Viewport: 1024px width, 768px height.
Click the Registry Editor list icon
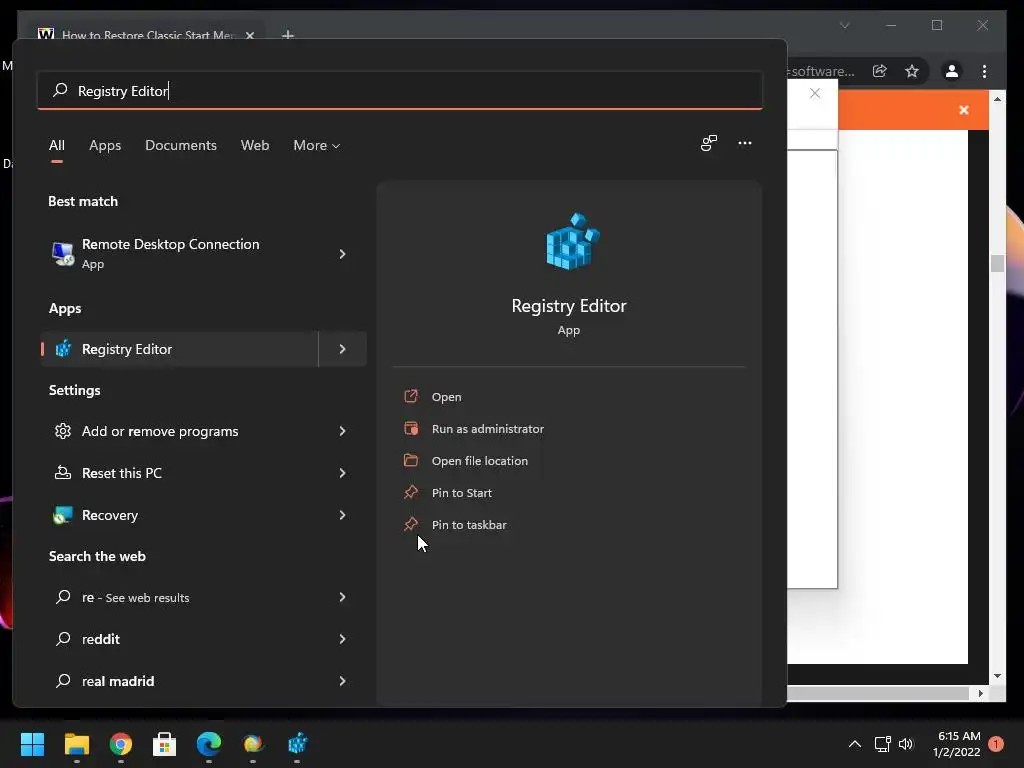pyautogui.click(x=63, y=349)
